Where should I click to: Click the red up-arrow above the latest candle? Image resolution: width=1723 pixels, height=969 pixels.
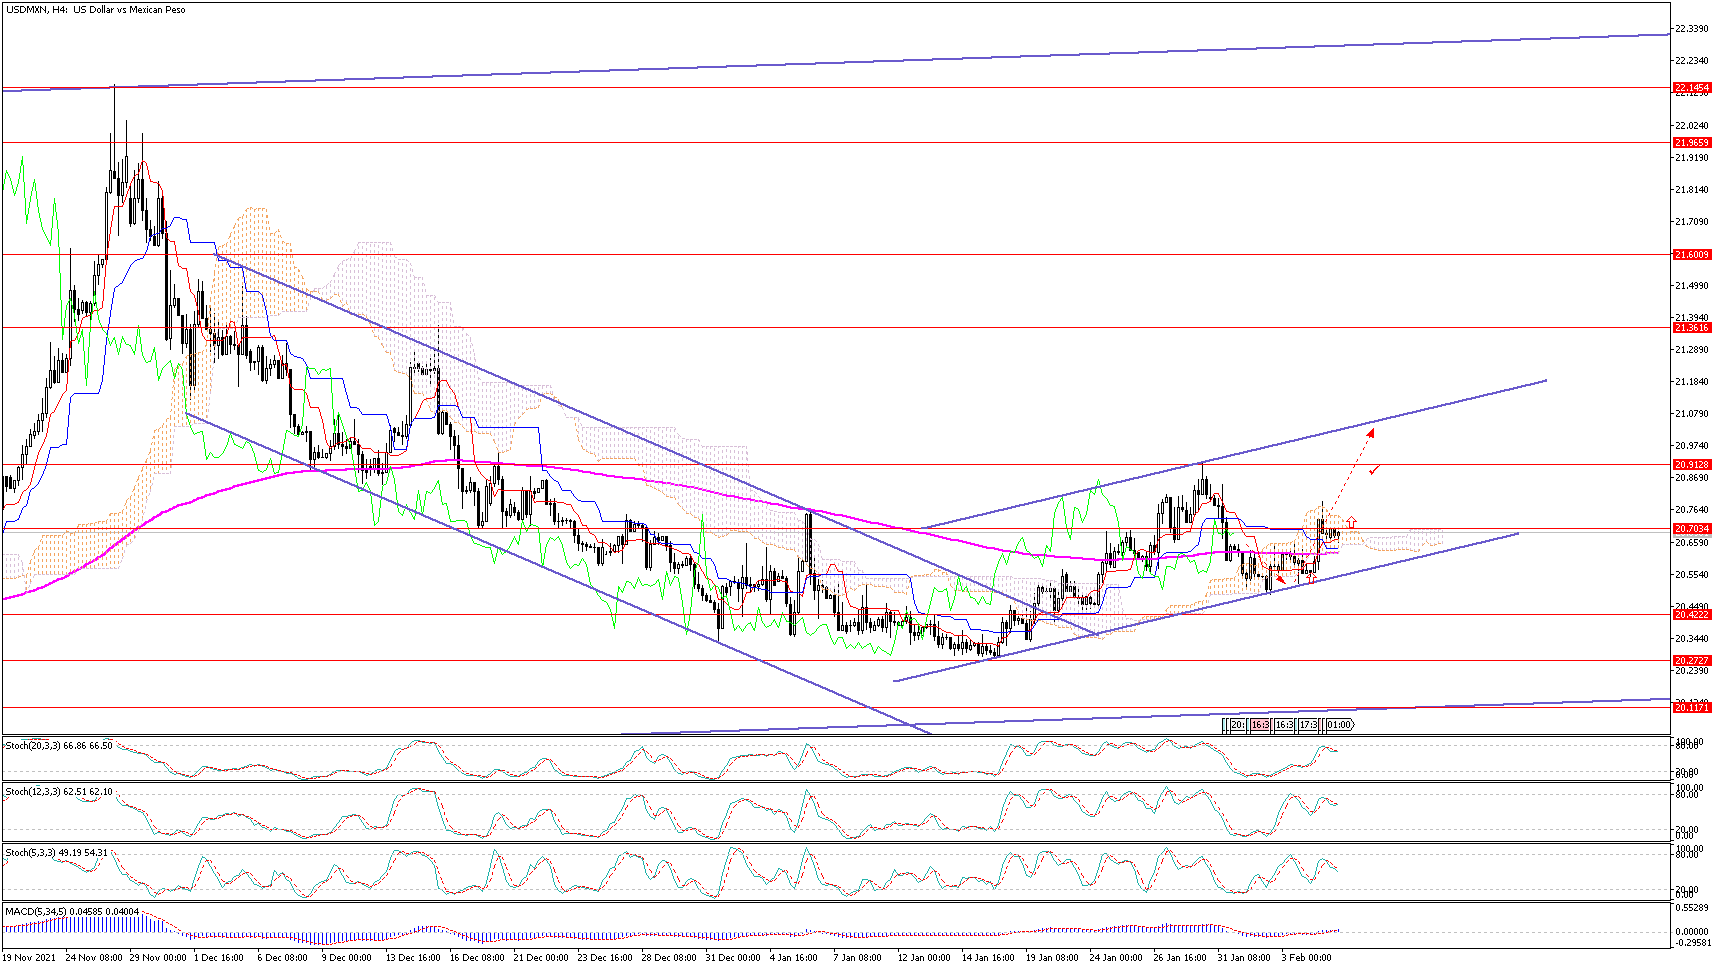click(1351, 521)
